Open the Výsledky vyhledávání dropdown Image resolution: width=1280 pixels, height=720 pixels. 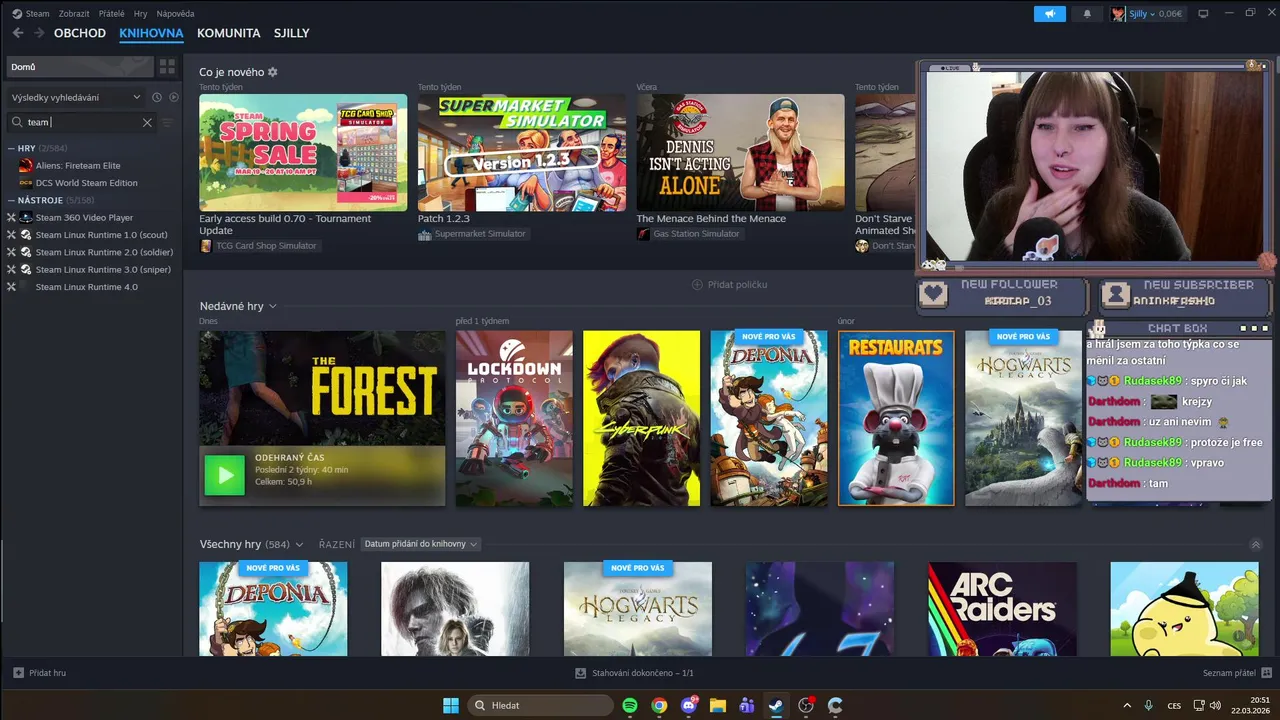pos(76,97)
